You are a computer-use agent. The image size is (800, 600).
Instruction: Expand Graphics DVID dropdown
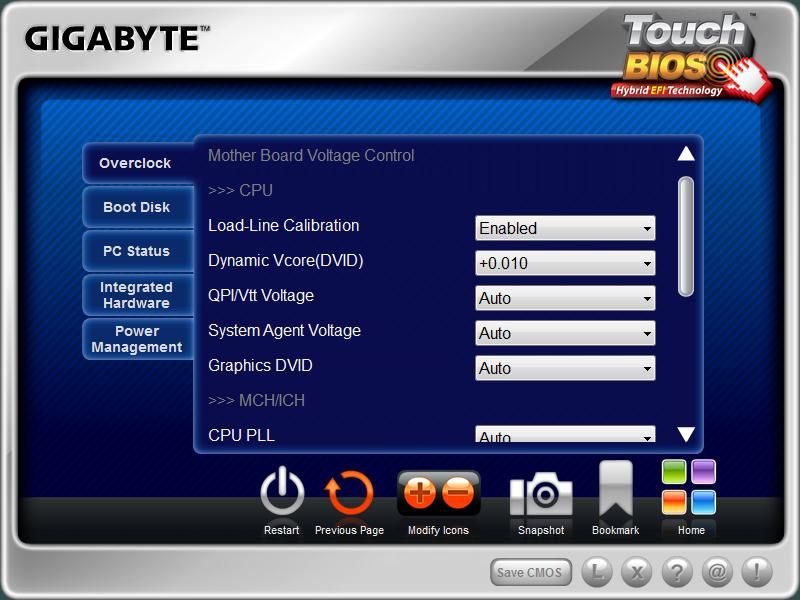point(565,368)
